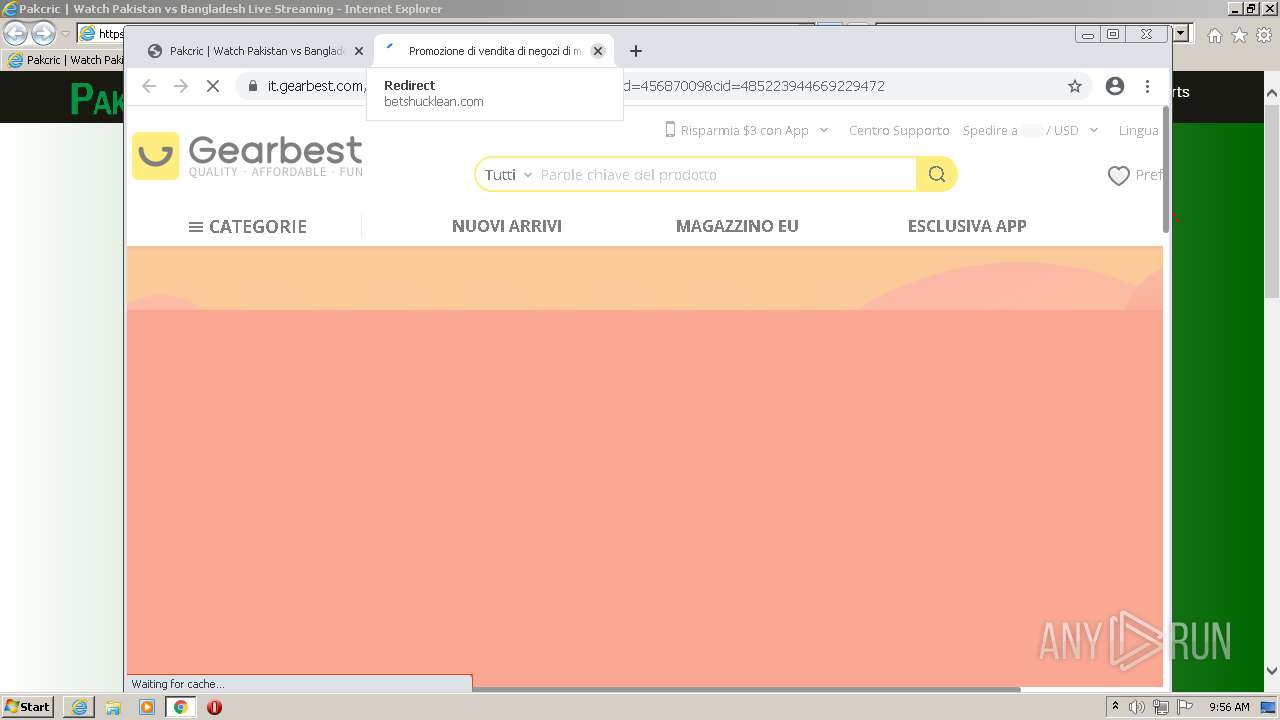This screenshot has width=1280, height=720.
Task: Open Internet Explorer from the taskbar
Action: click(x=79, y=707)
